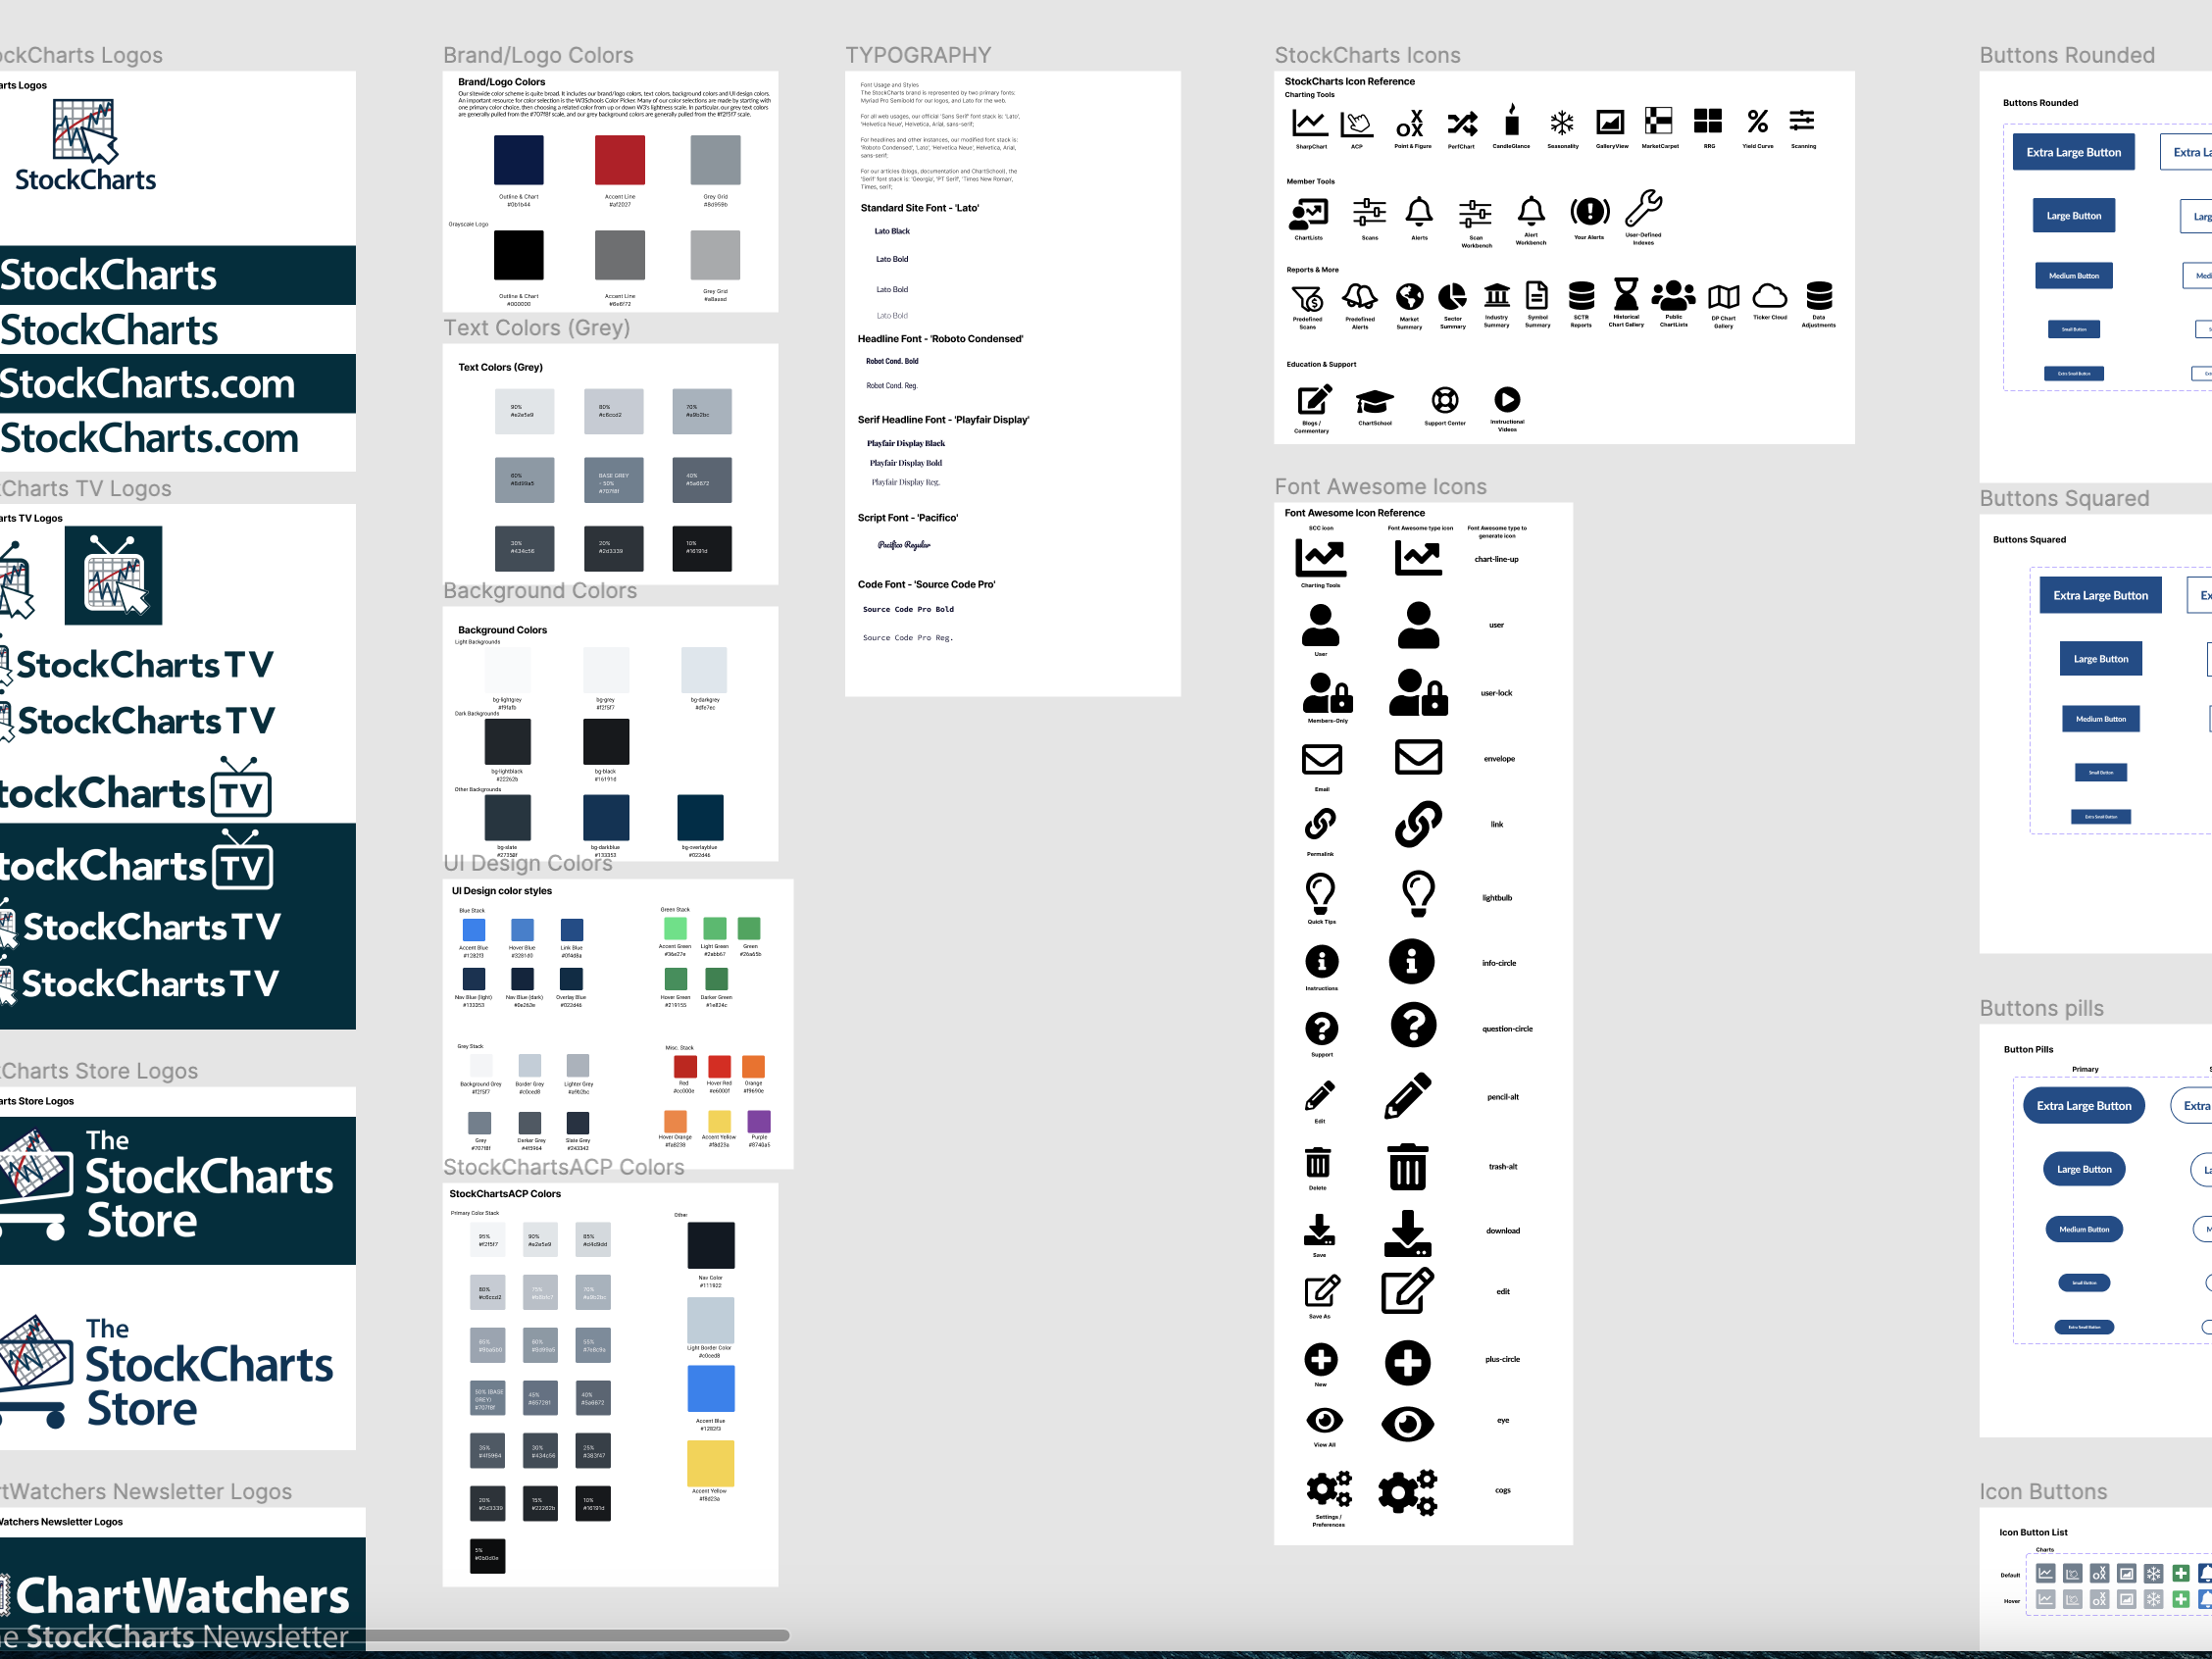Click the Ticker Cloud icon
Viewport: 2212px width, 1659px height.
coord(1770,296)
